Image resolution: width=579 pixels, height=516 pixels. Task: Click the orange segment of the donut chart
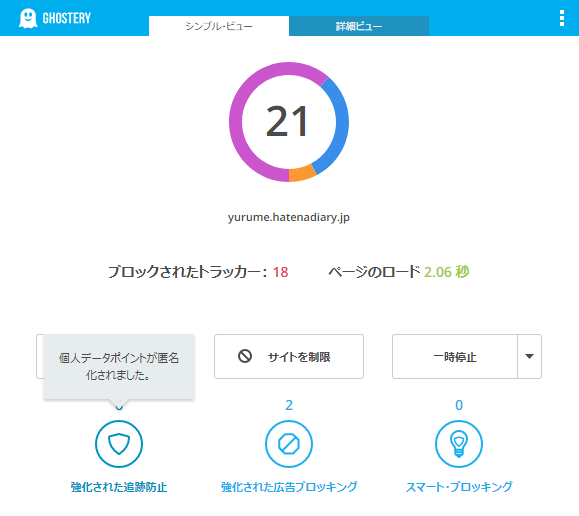301,174
